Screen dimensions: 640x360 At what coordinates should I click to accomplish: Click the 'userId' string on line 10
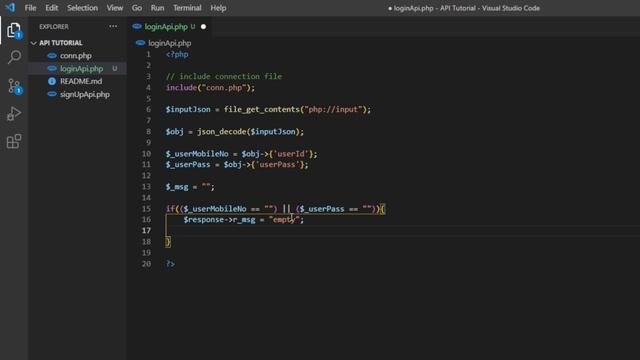tap(291, 154)
